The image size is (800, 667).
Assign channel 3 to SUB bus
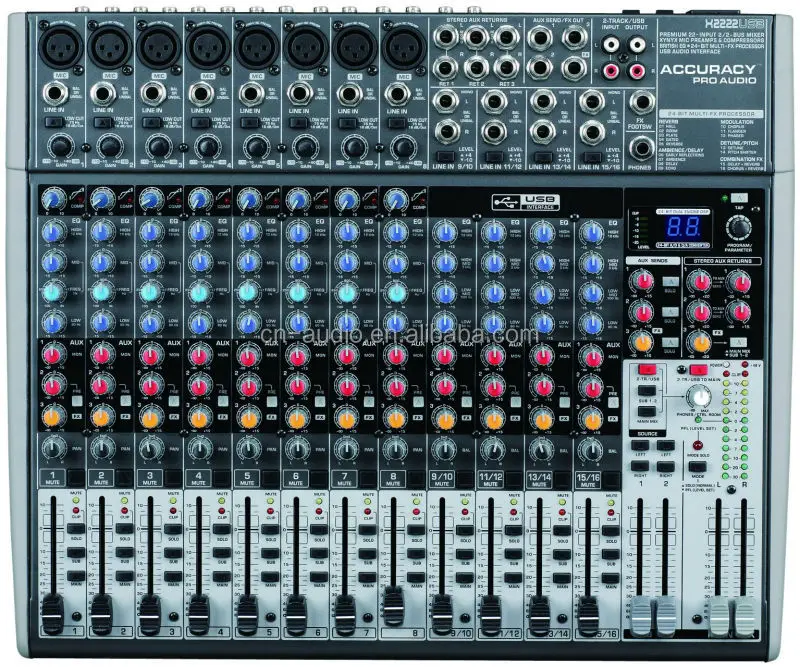(x=173, y=553)
